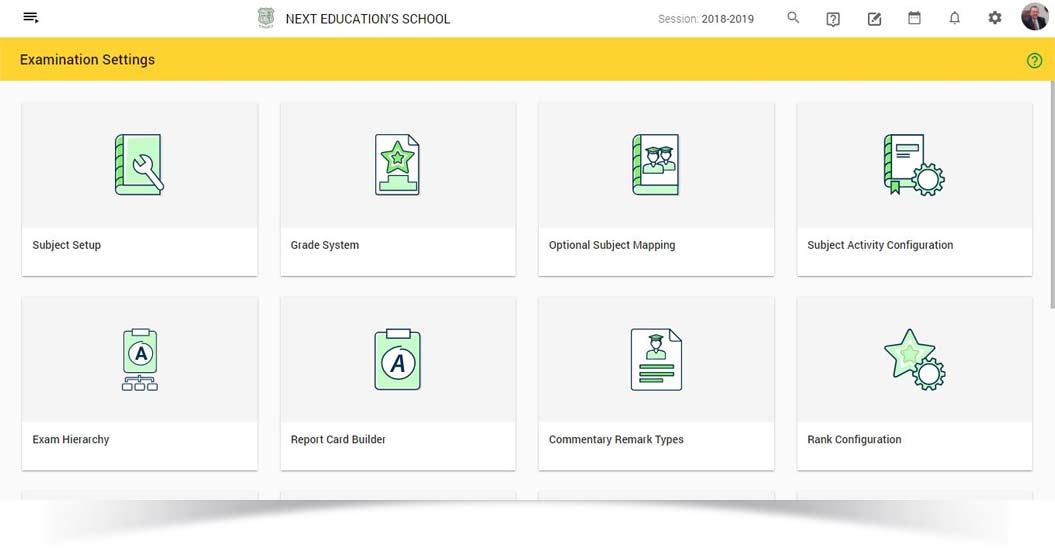Open Subject Activity Configuration label

pos(880,245)
